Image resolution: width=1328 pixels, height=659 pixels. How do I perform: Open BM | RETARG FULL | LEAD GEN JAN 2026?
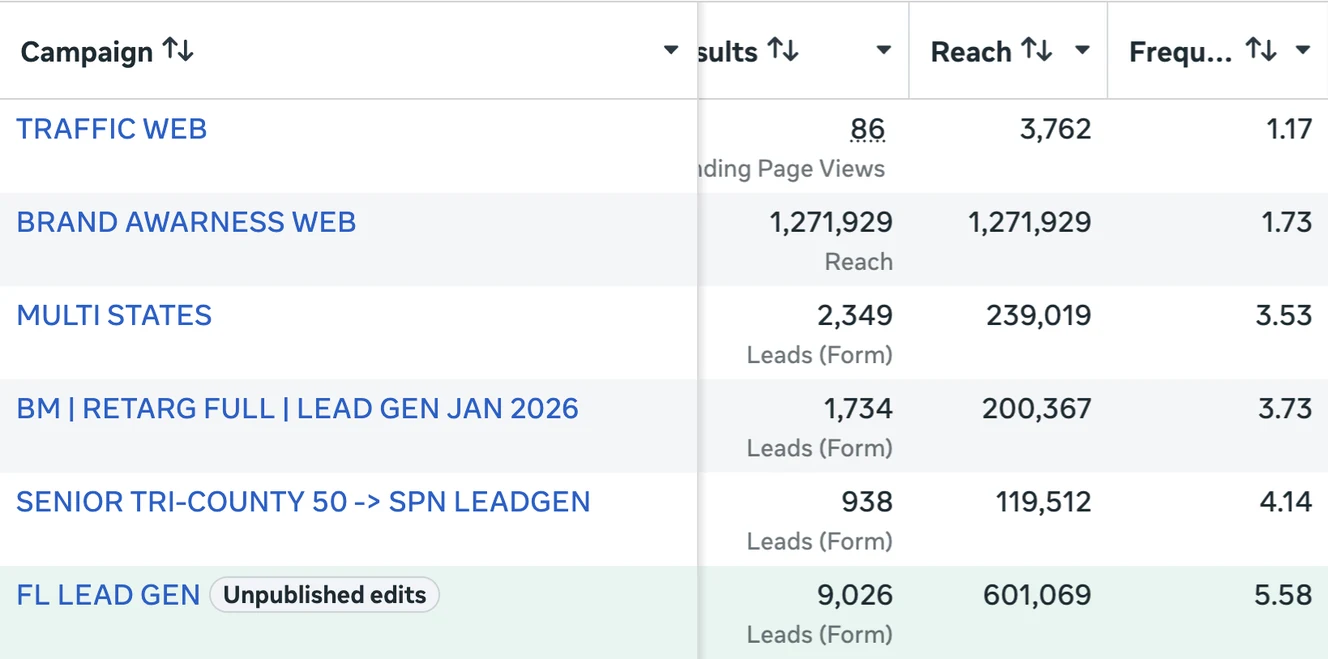click(298, 408)
